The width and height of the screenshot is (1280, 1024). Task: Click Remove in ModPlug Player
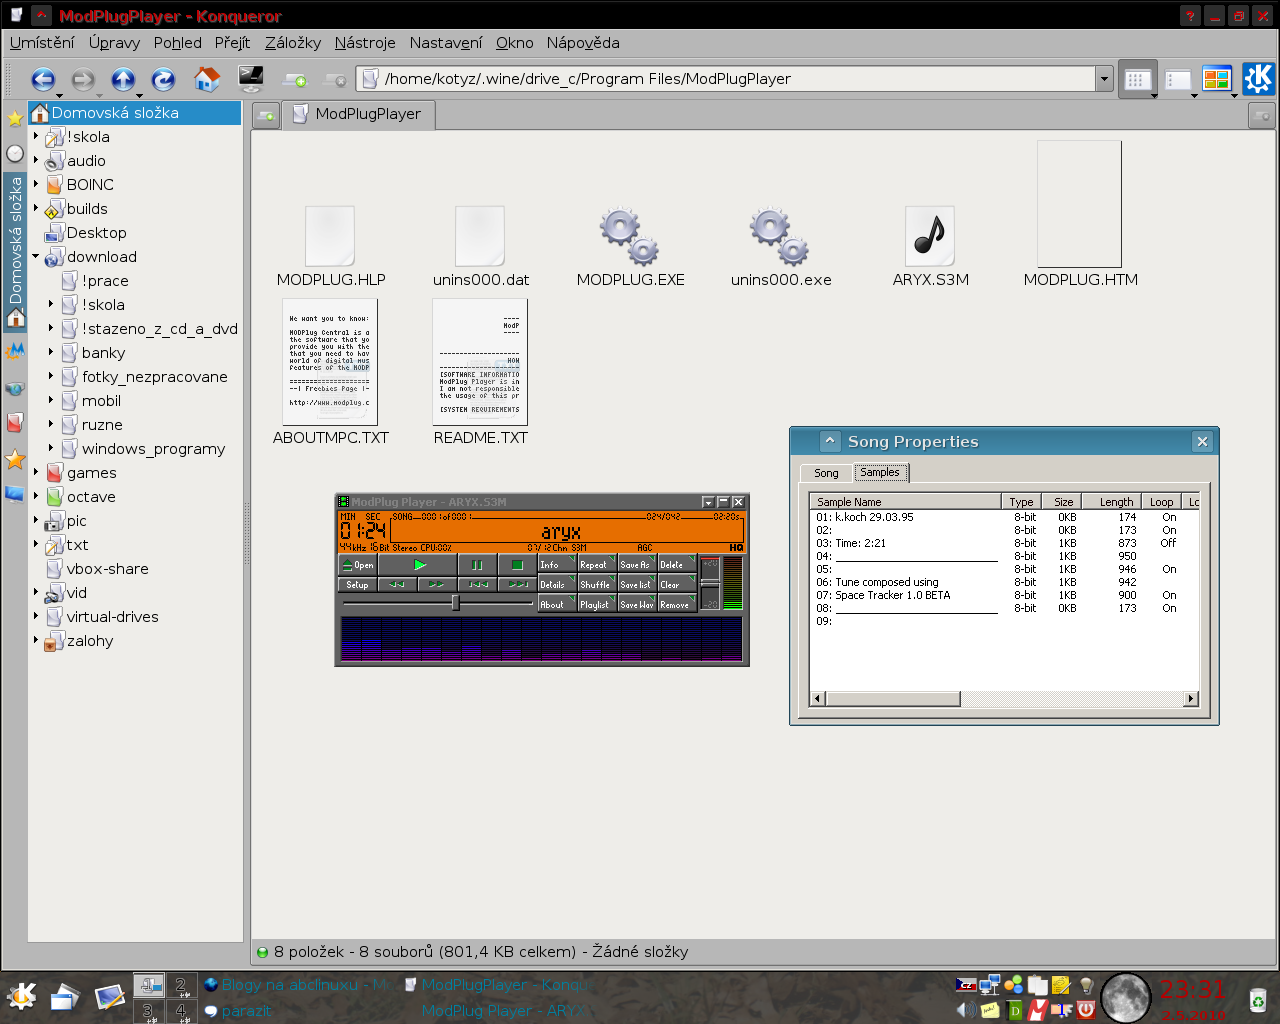pyautogui.click(x=676, y=604)
